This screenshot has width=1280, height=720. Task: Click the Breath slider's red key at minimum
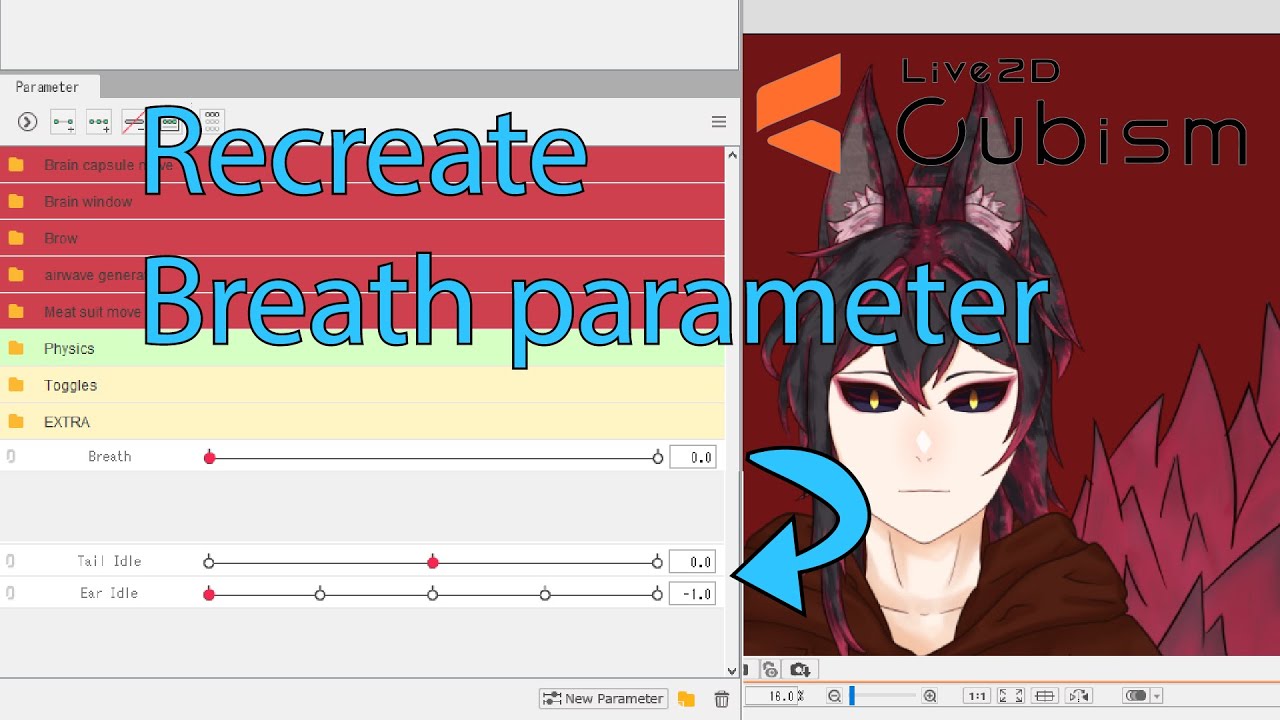click(209, 458)
